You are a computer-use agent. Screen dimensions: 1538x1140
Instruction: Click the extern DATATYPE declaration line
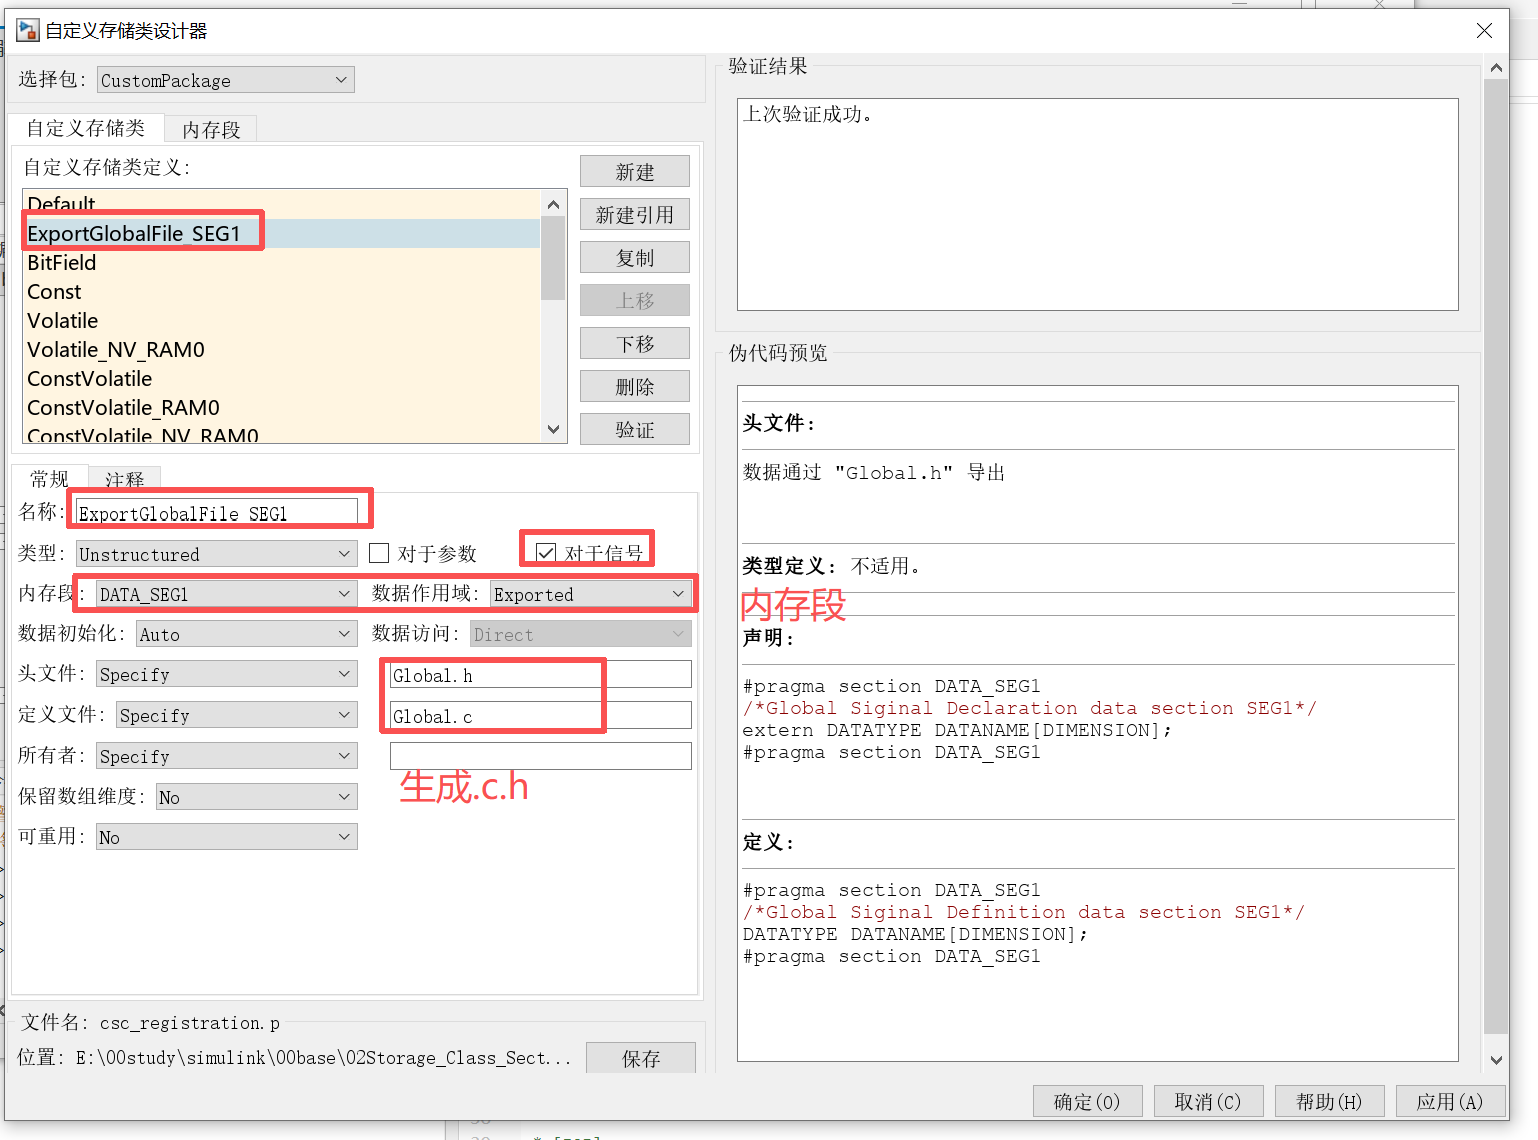957,730
